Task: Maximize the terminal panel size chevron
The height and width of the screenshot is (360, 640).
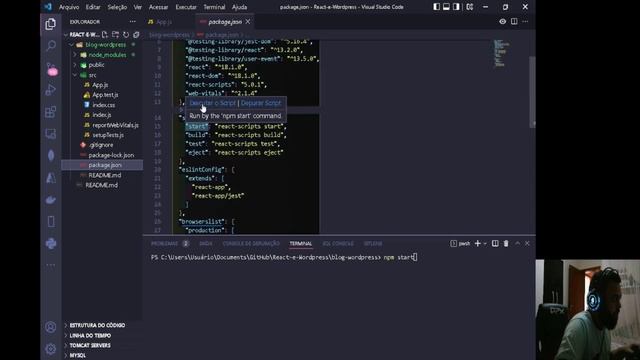Action: pyautogui.click(x=518, y=244)
